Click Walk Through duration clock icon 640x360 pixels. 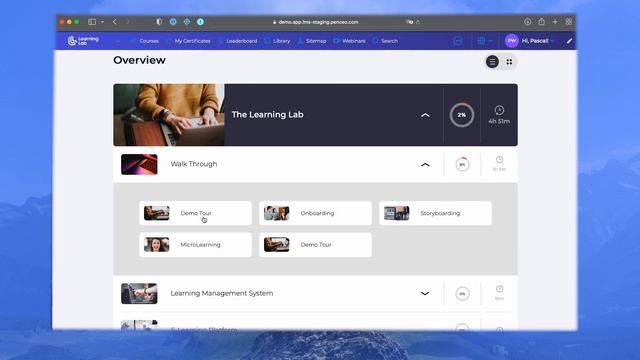click(499, 160)
